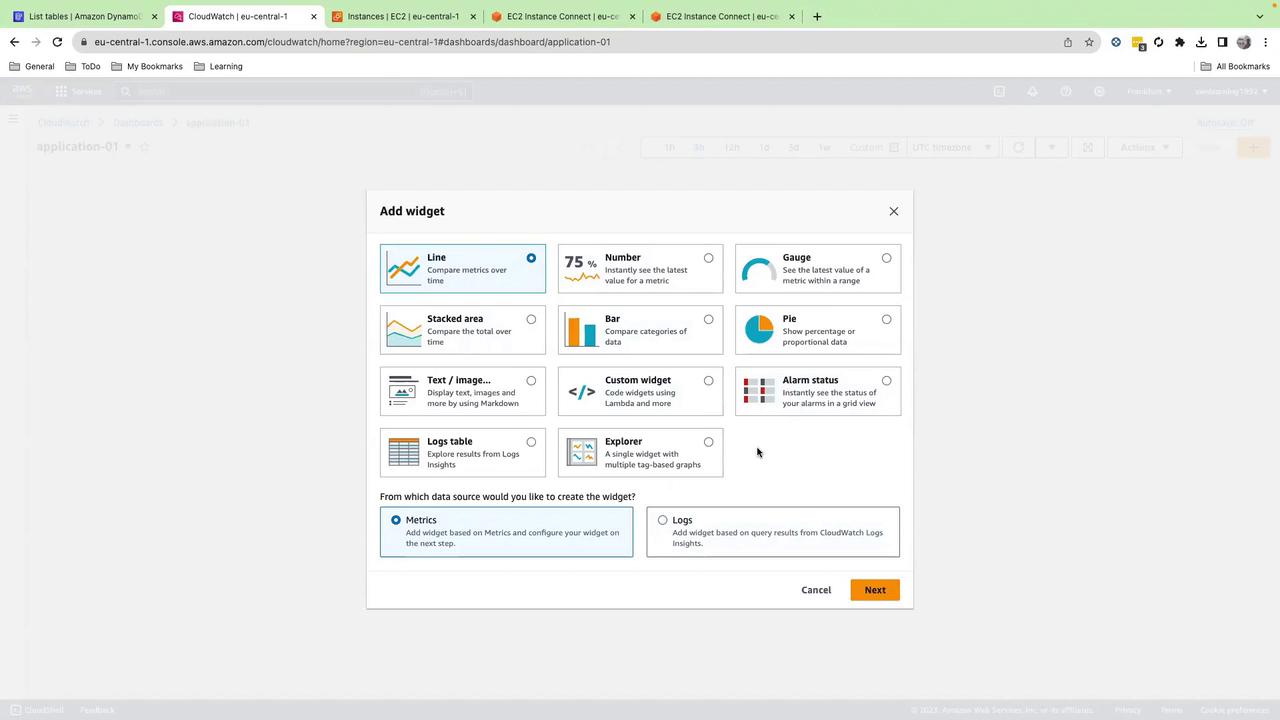Open the blue circular browser extension

coord(1116,42)
